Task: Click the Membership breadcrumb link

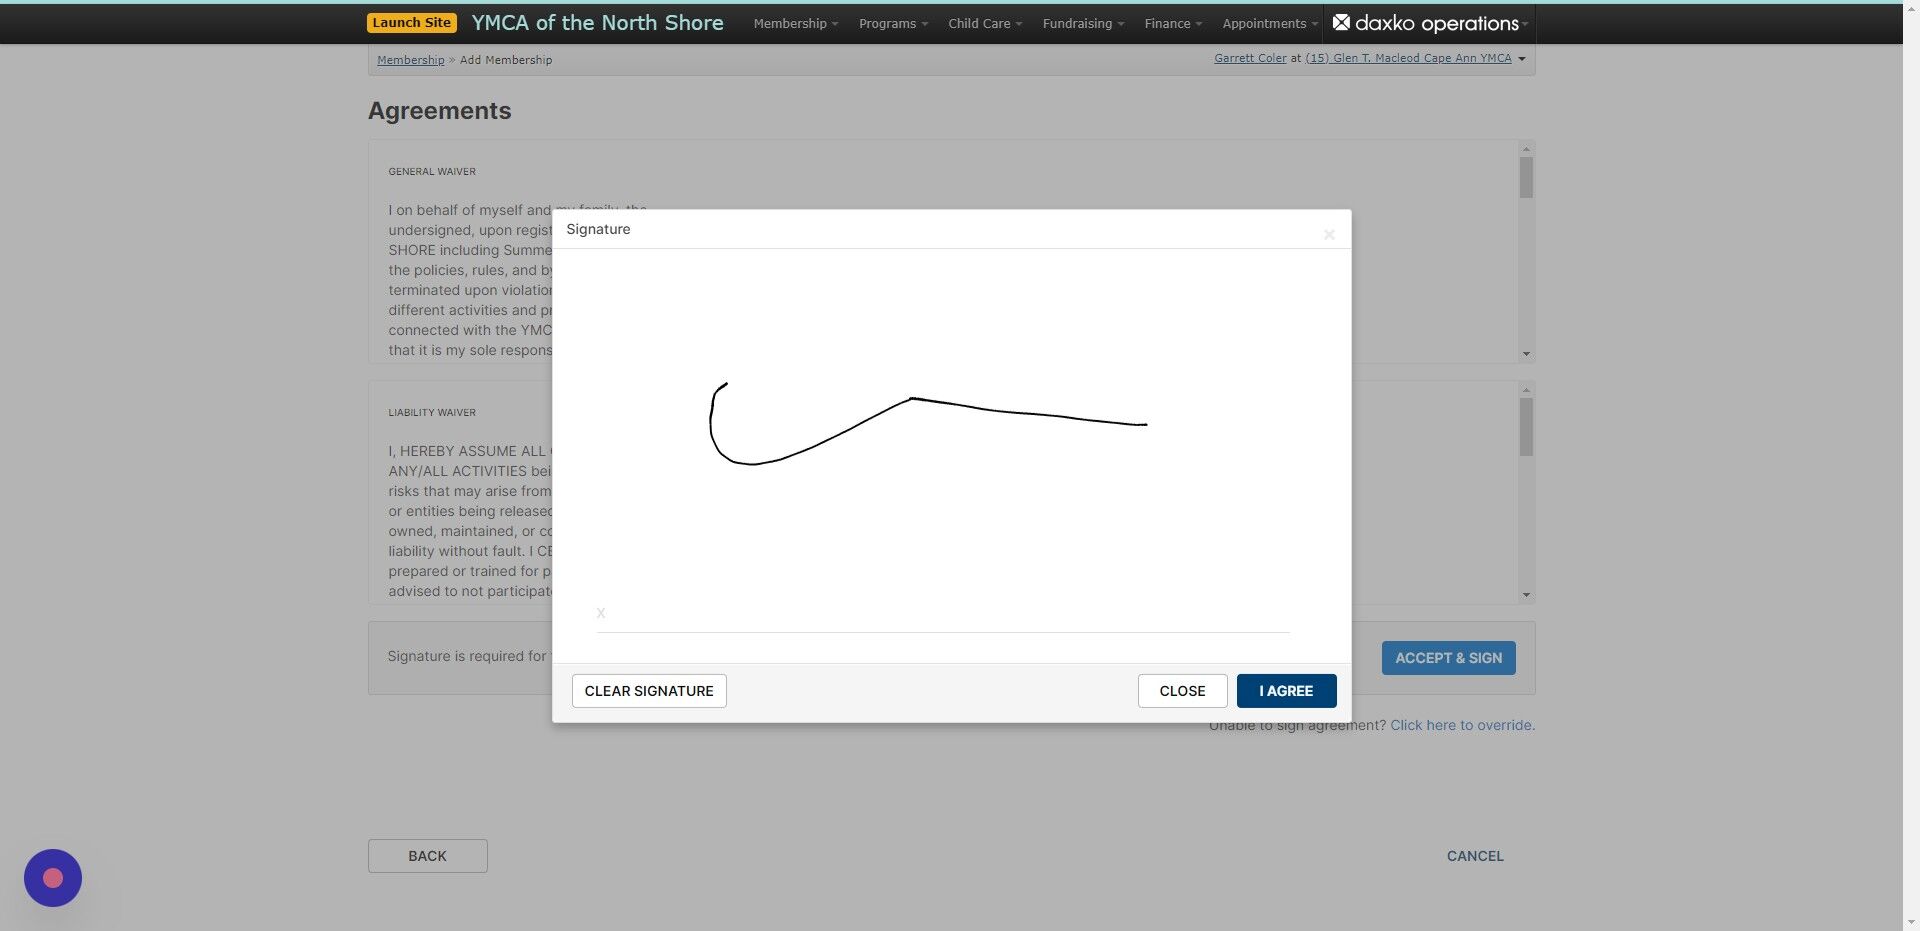Action: pyautogui.click(x=410, y=59)
